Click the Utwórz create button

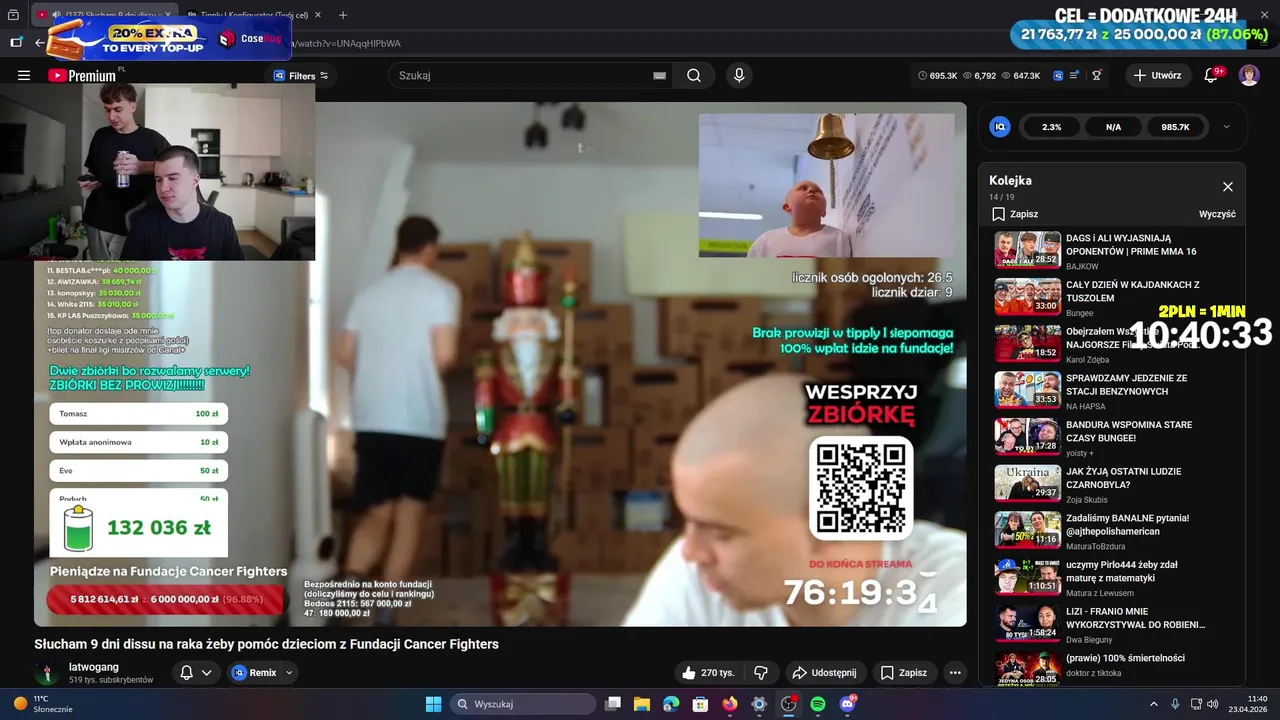coord(1158,75)
